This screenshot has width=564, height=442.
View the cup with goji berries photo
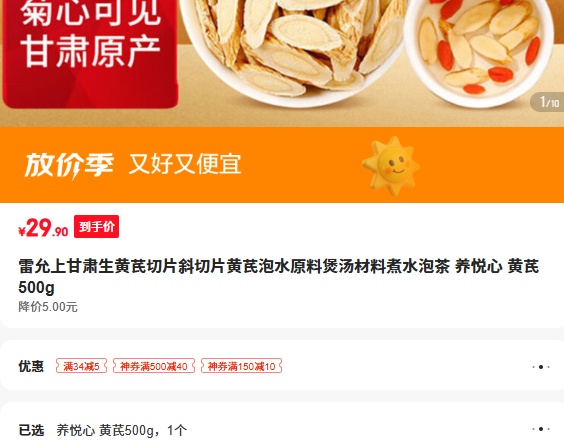click(x=478, y=50)
